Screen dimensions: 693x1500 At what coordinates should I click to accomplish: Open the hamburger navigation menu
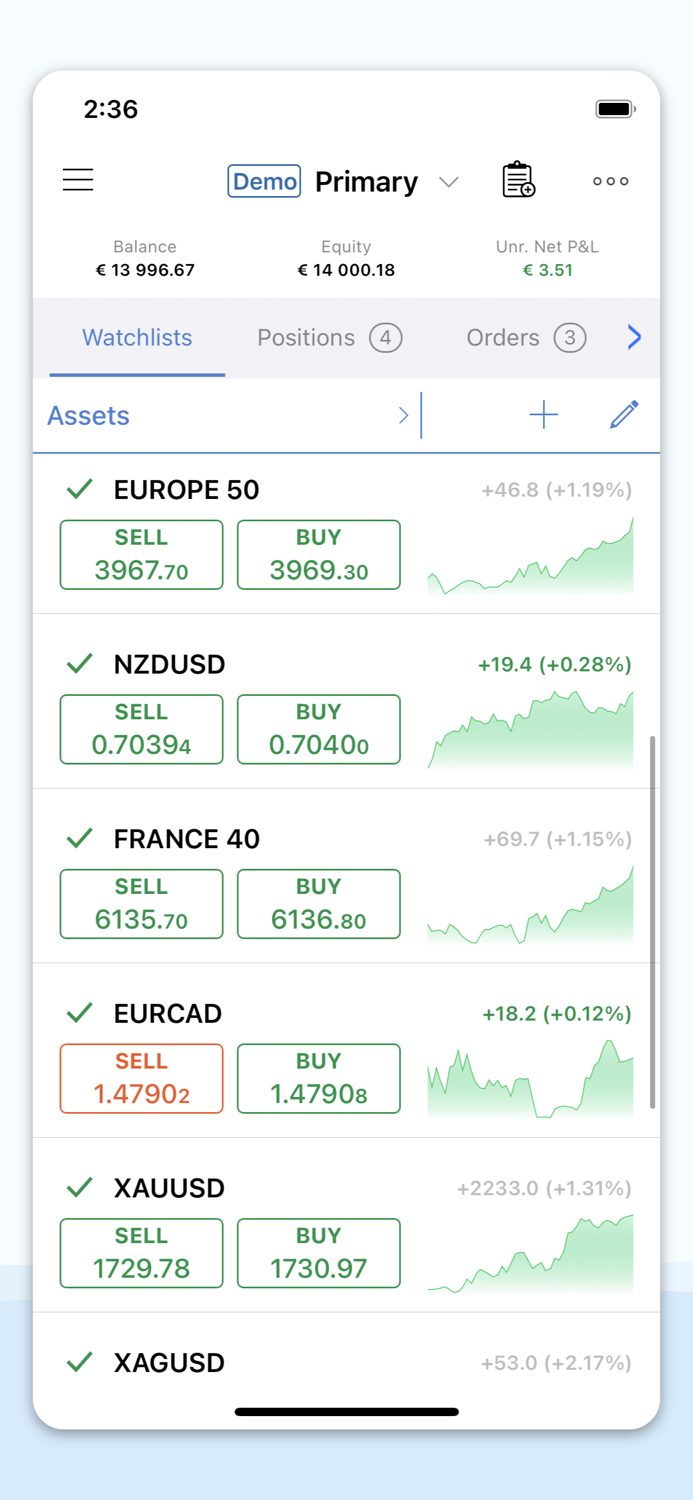[78, 180]
